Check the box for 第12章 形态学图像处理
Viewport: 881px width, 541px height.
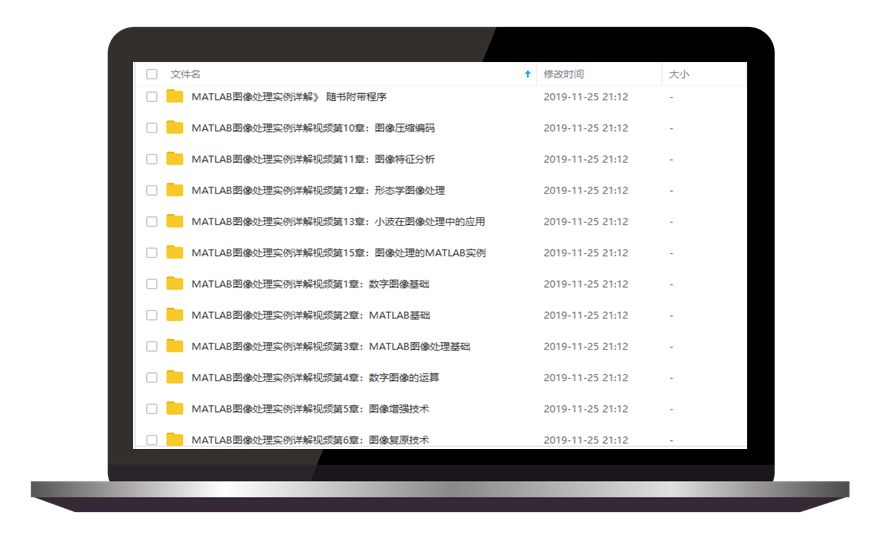click(x=152, y=190)
